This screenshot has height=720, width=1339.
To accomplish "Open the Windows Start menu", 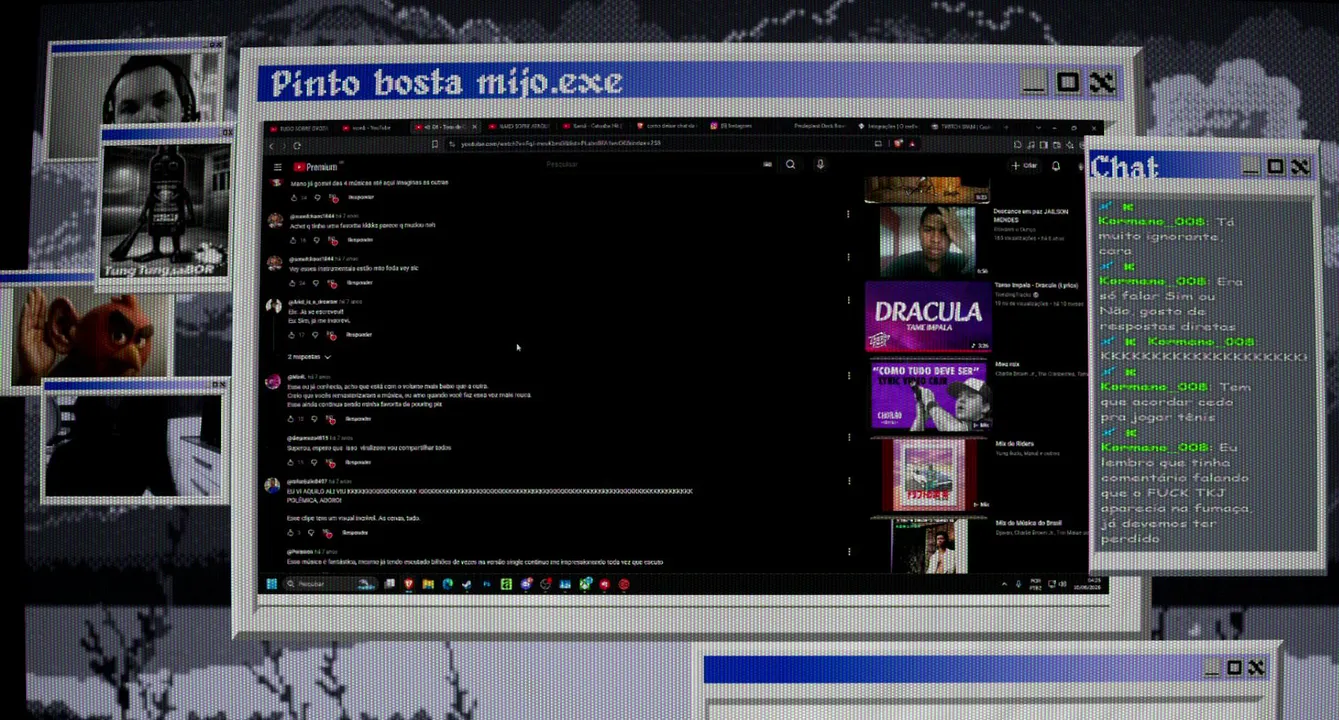I will point(272,584).
